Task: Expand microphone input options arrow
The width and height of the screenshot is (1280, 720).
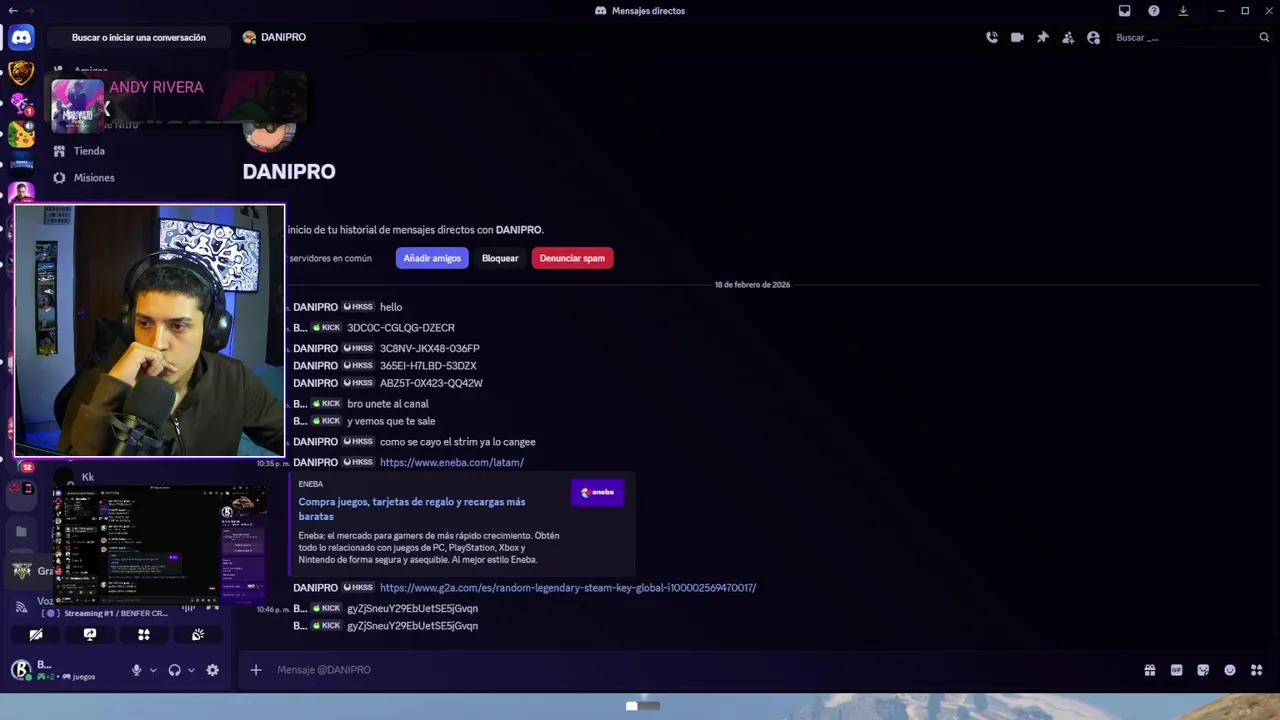Action: (x=153, y=670)
